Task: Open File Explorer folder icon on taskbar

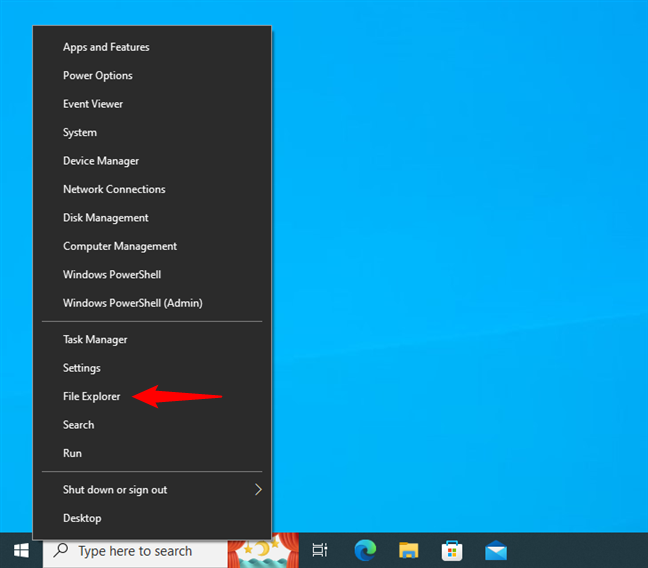Action: pyautogui.click(x=409, y=551)
